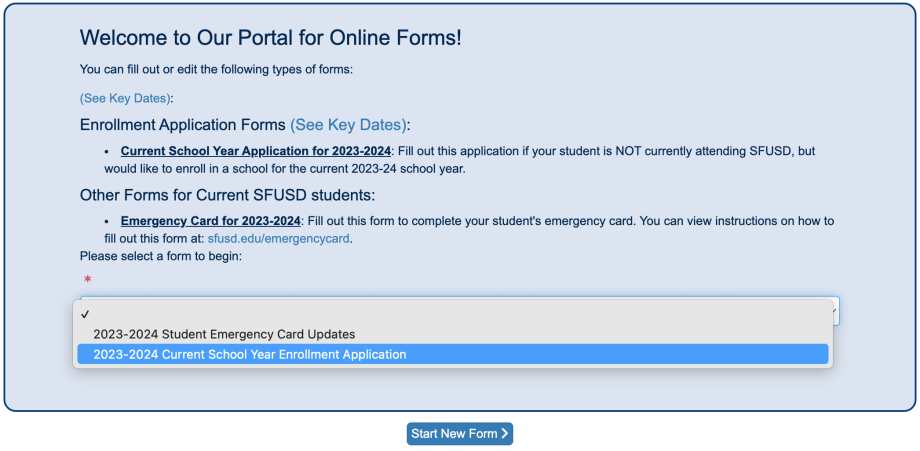Screen dimensions: 920x451
Task: Select the empty blank dropdown option
Action: pyautogui.click(x=452, y=314)
